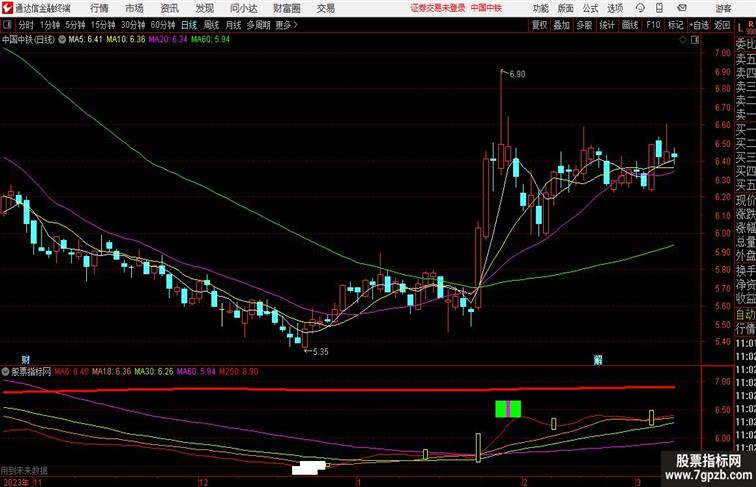Image resolution: width=756 pixels, height=487 pixels.
Task: Click the MA30: 6.26 indicator label
Action: click(x=154, y=372)
